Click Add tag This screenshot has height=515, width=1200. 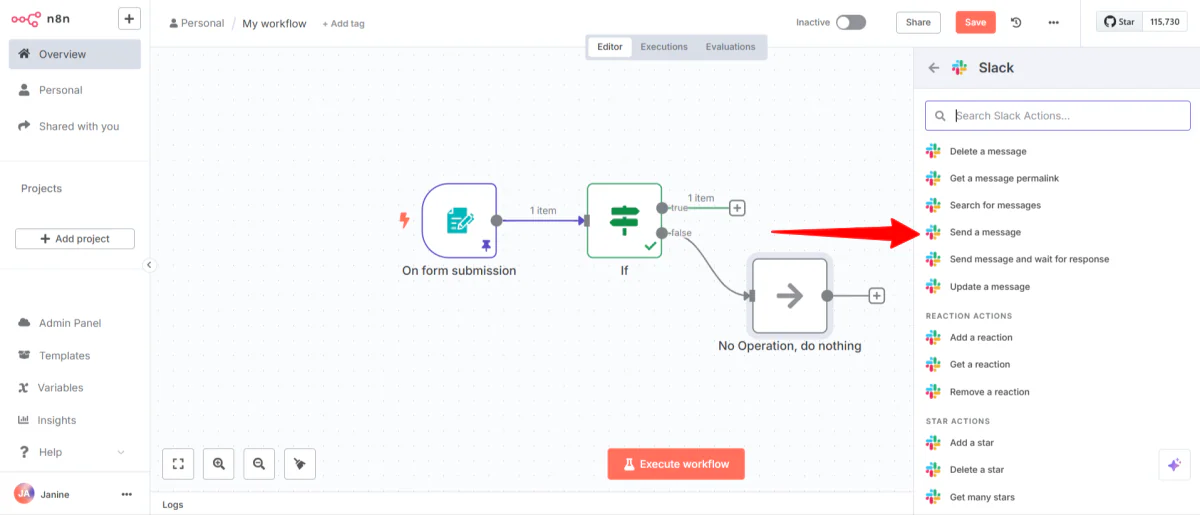(x=343, y=23)
